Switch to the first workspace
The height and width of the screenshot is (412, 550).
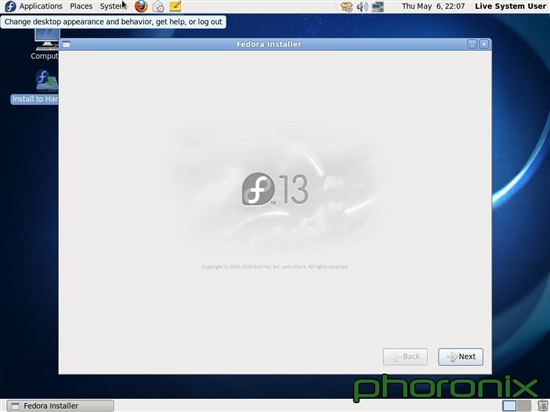[x=509, y=406]
